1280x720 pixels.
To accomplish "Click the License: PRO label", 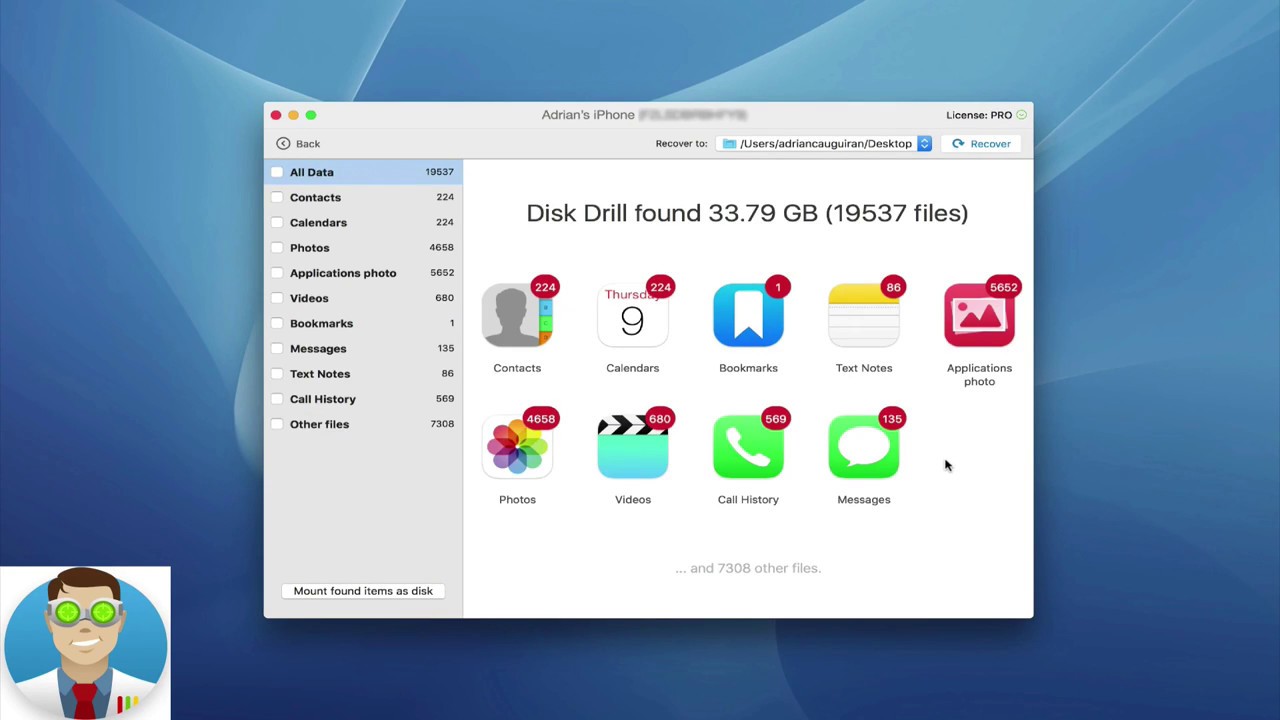I will [979, 115].
